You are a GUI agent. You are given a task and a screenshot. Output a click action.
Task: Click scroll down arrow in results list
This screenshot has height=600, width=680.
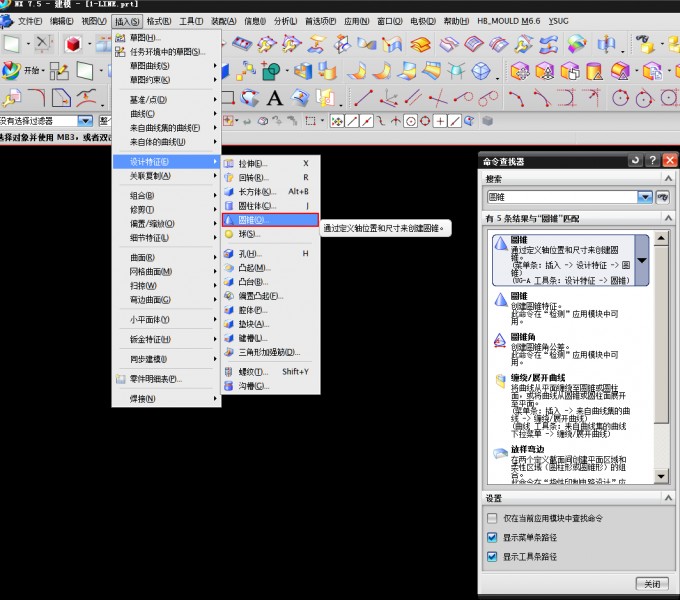click(661, 476)
